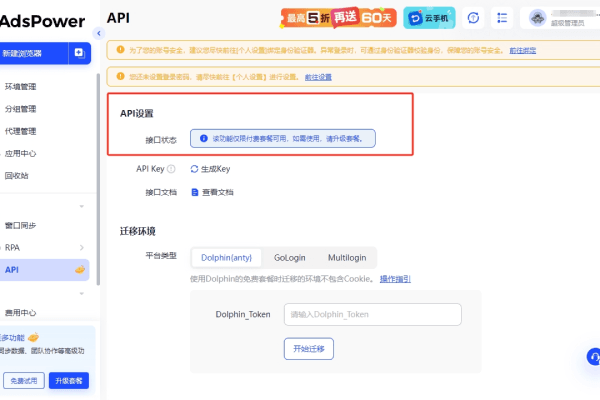Screen dimensions: 600x400
Task: Open 分组管理 in the sidebar
Action: pyautogui.click(x=20, y=109)
